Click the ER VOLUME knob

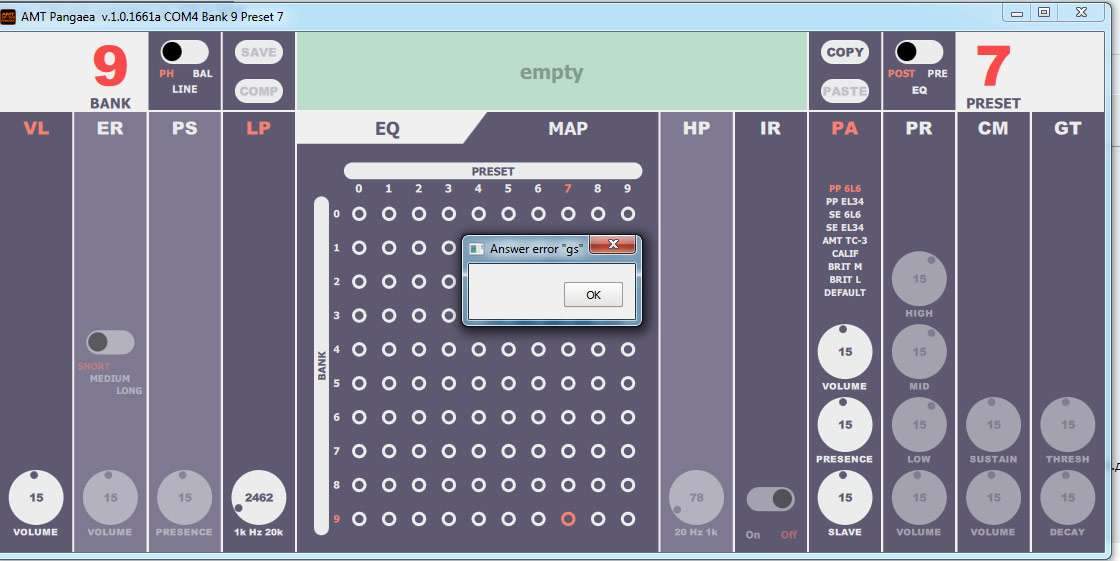(x=110, y=497)
